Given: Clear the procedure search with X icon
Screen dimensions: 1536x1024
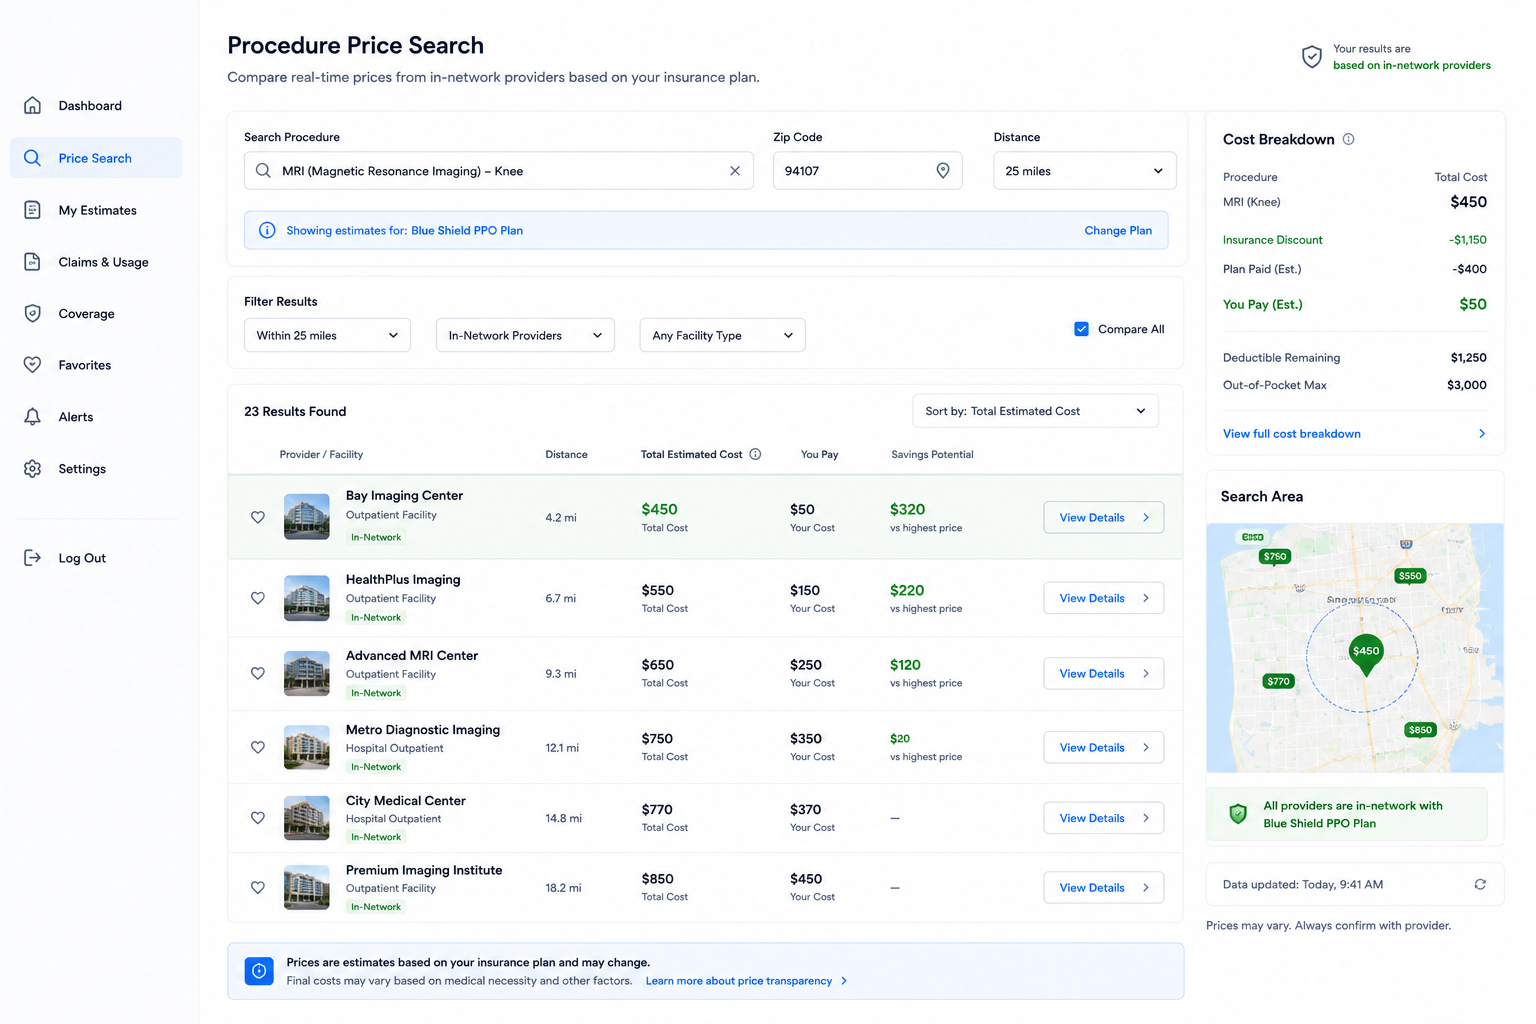Looking at the screenshot, I should [x=735, y=171].
